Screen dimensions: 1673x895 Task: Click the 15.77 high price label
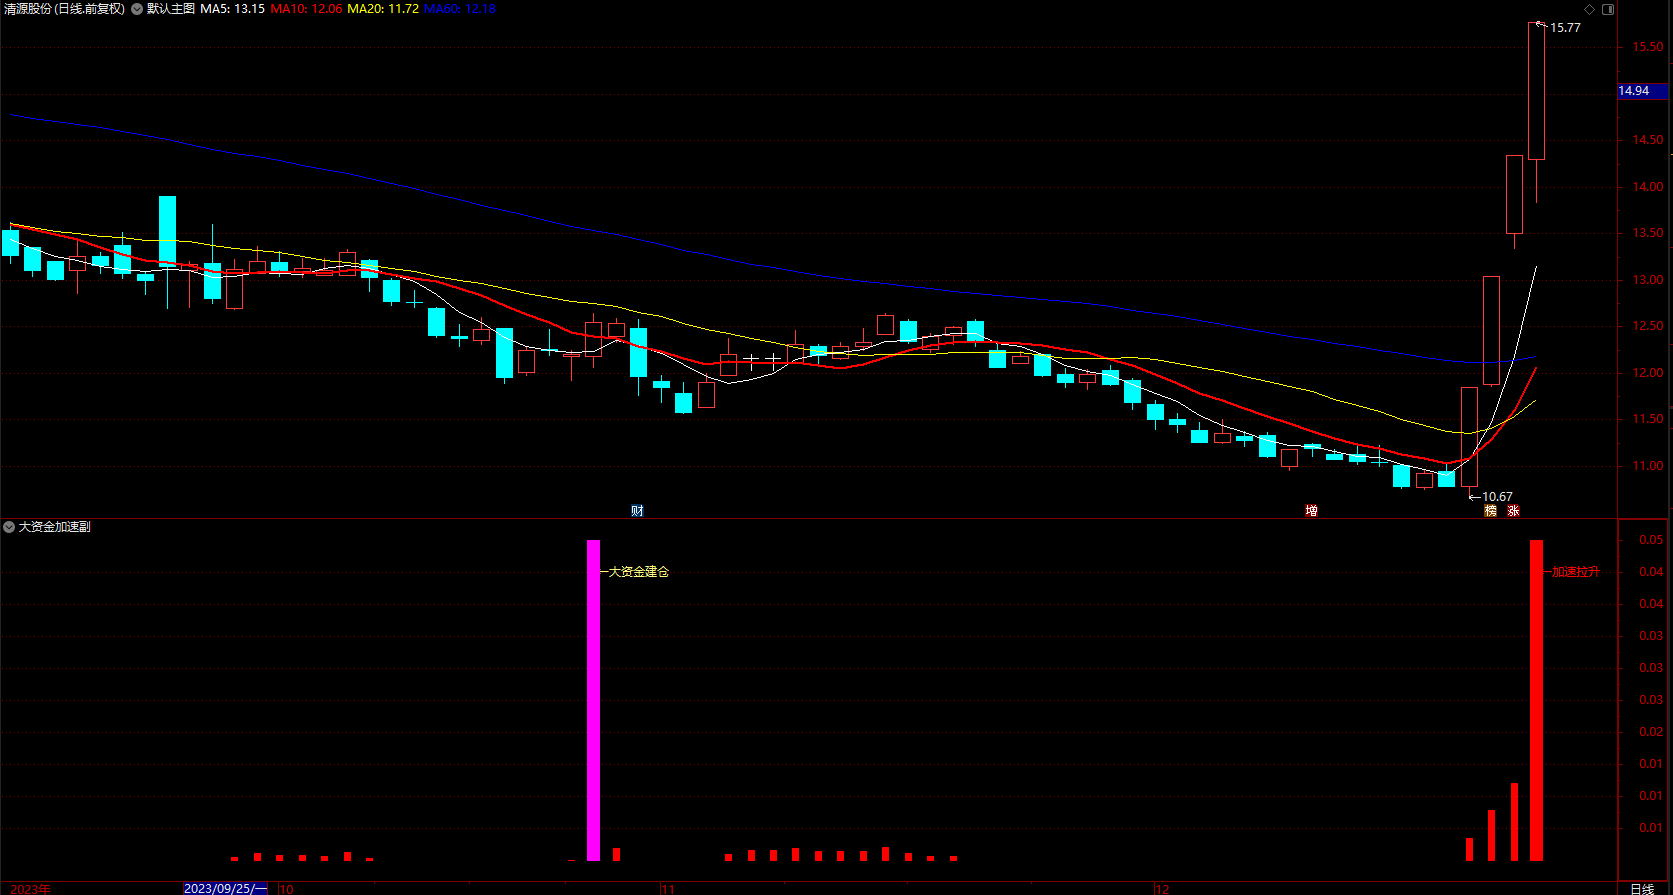[x=1565, y=28]
